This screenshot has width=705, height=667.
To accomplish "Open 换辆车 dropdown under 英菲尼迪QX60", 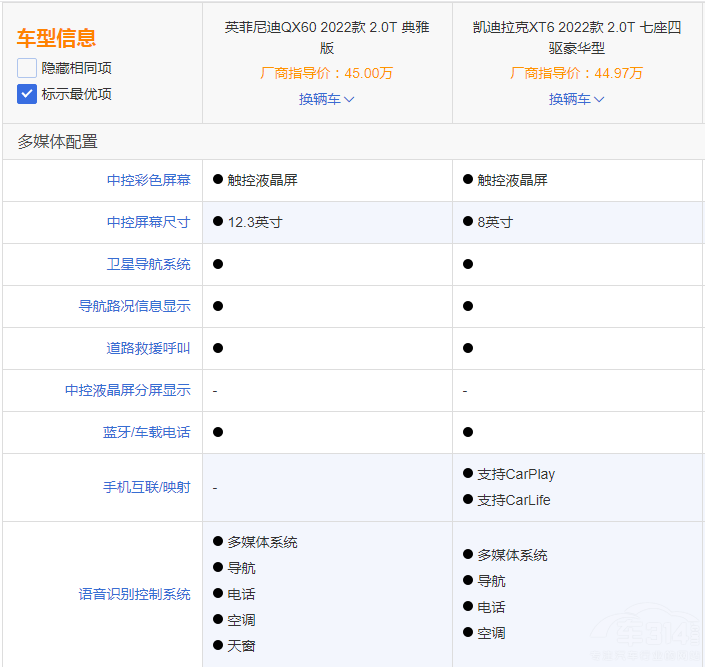I will tap(326, 99).
